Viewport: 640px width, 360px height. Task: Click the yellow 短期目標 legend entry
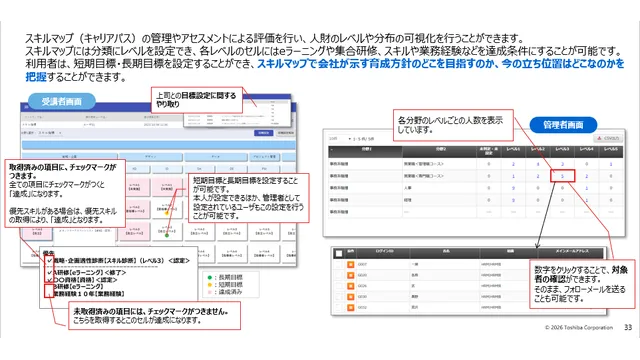click(x=225, y=284)
